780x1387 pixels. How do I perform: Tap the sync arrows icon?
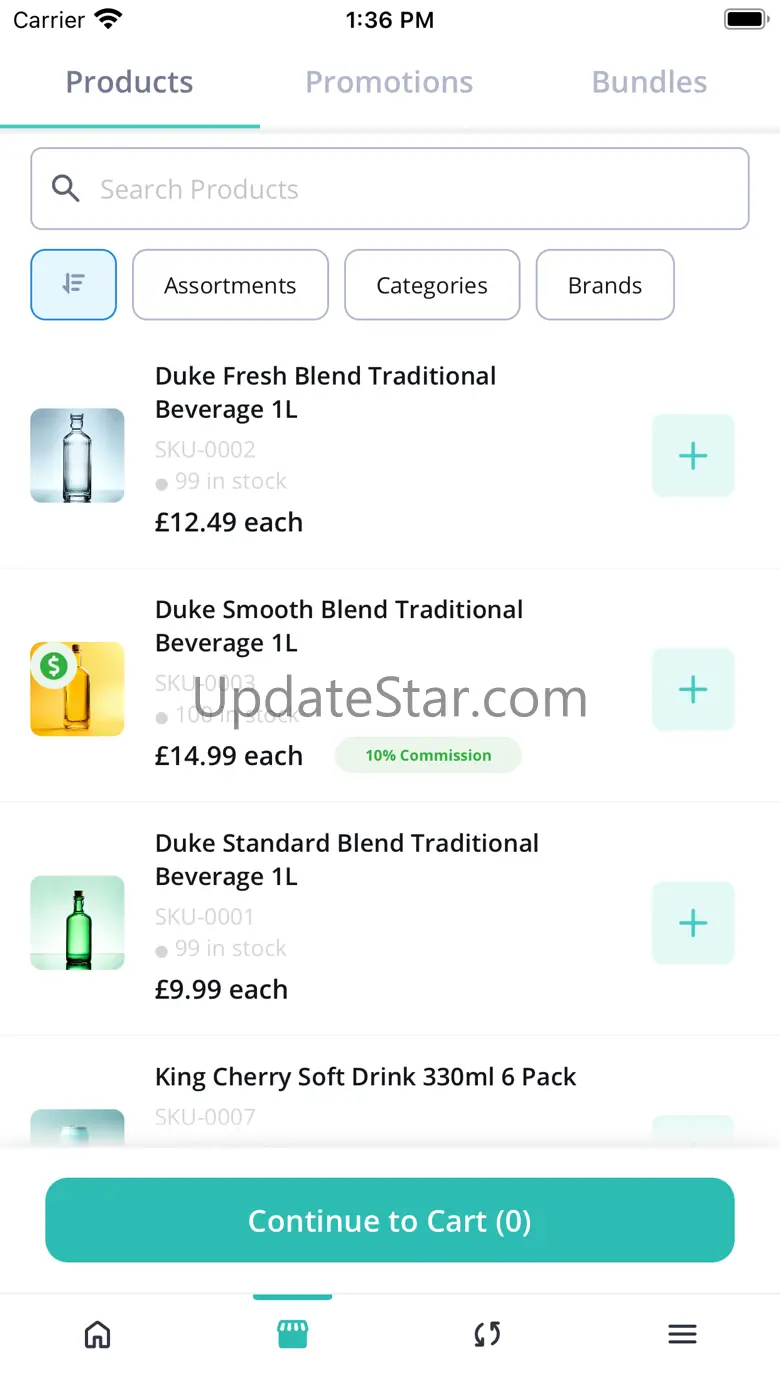487,1334
